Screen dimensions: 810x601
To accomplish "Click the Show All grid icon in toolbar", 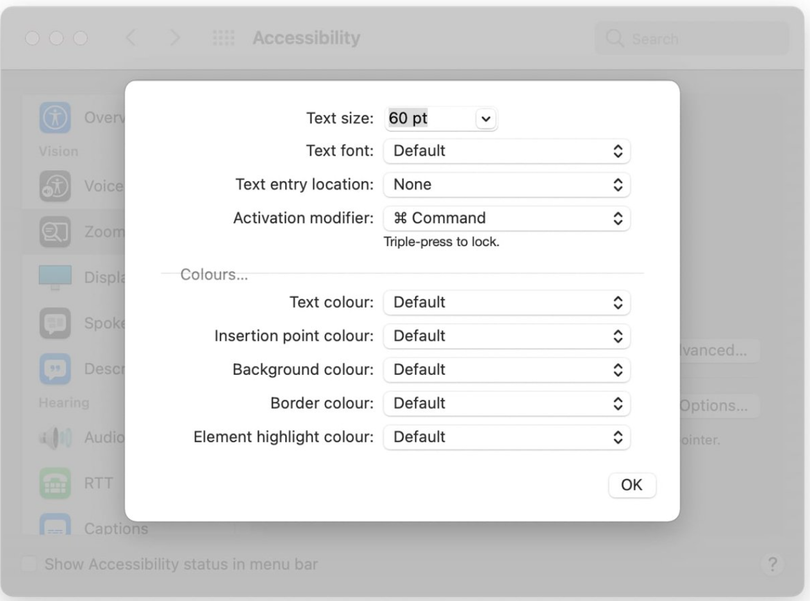I will (222, 37).
